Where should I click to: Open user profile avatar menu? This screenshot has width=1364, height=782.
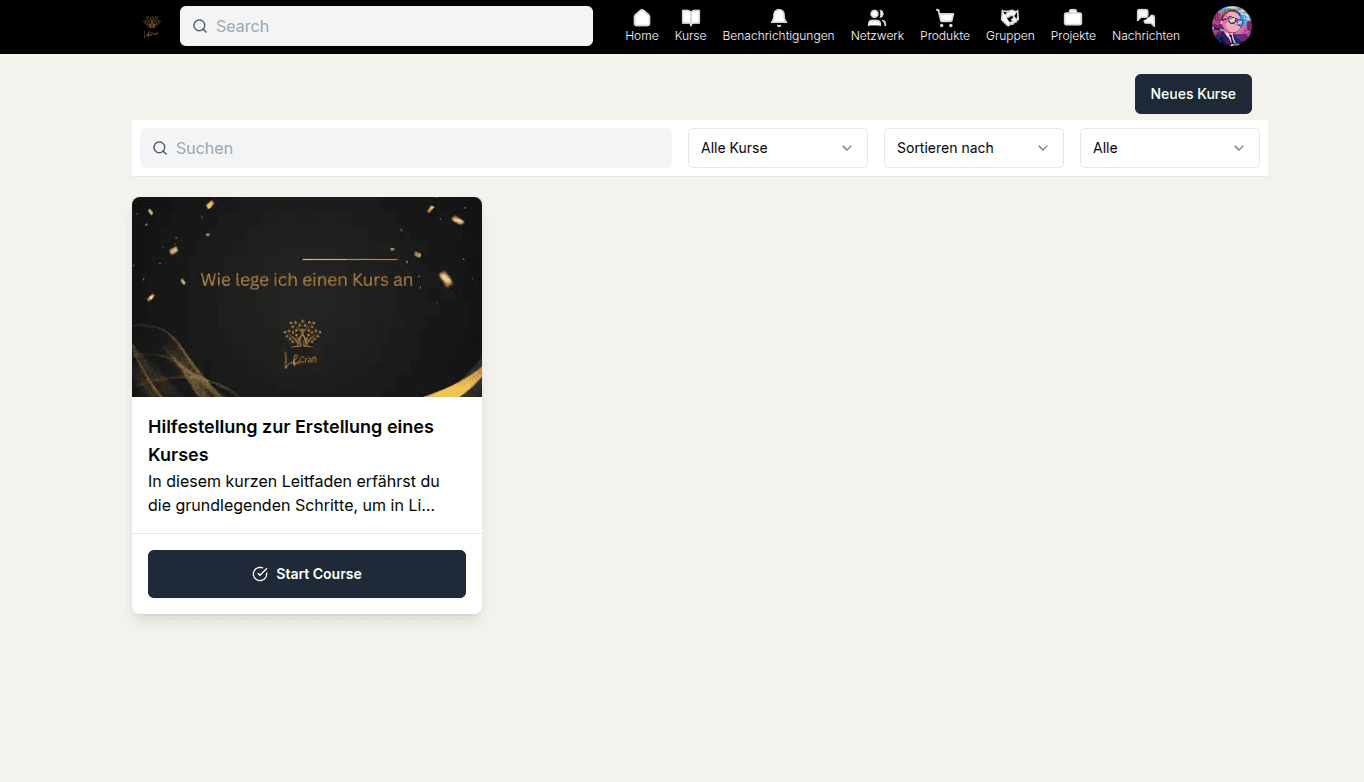[x=1231, y=26]
